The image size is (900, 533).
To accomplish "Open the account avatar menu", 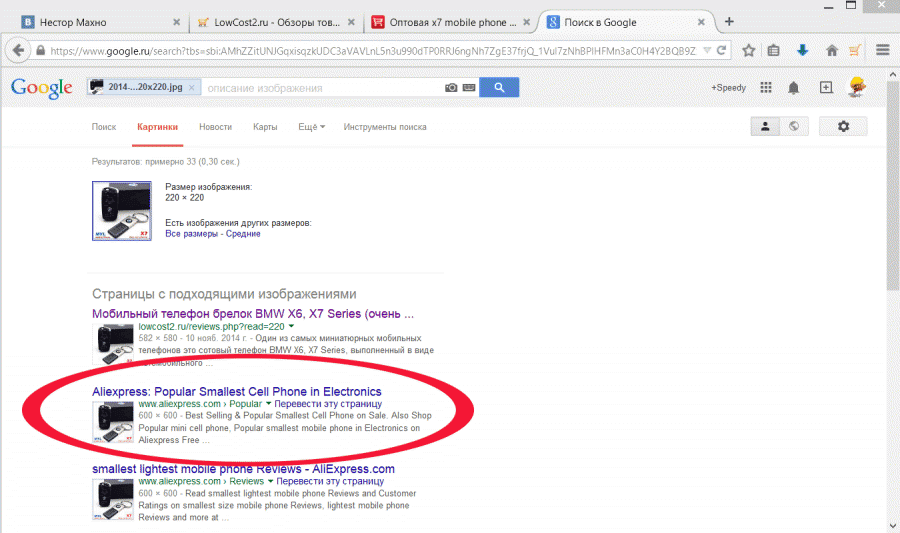I will tap(858, 87).
